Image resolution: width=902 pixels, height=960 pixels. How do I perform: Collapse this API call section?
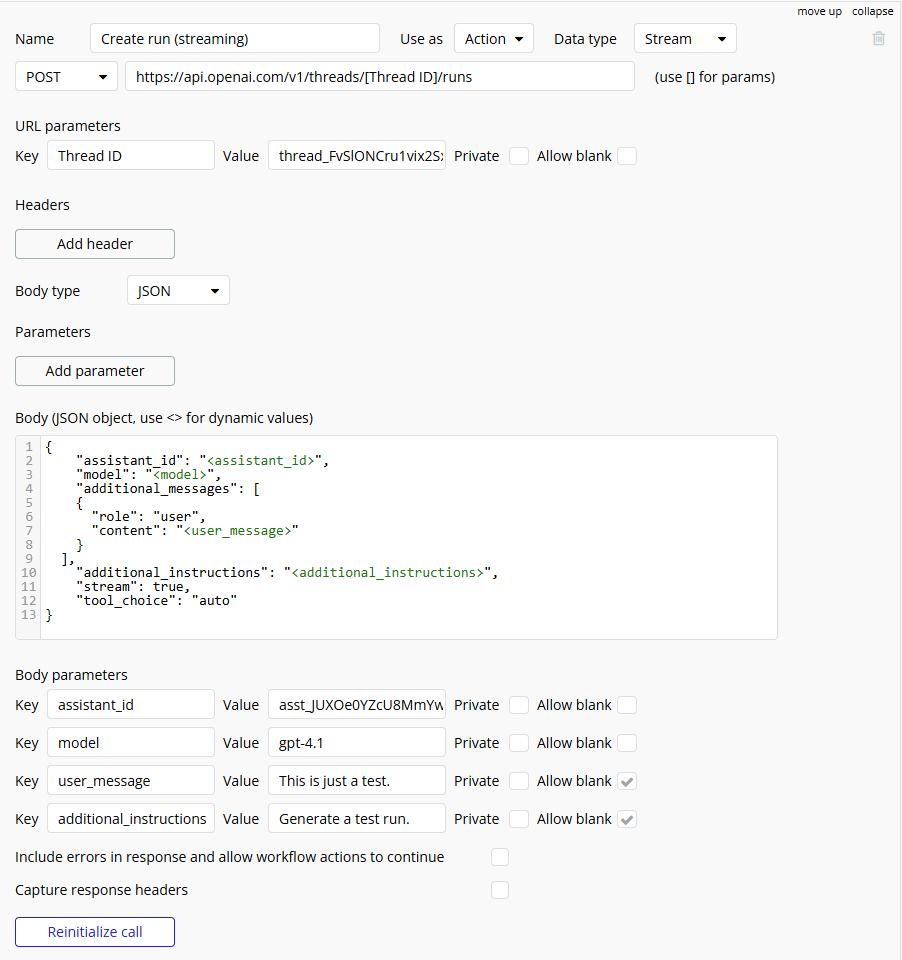point(872,11)
